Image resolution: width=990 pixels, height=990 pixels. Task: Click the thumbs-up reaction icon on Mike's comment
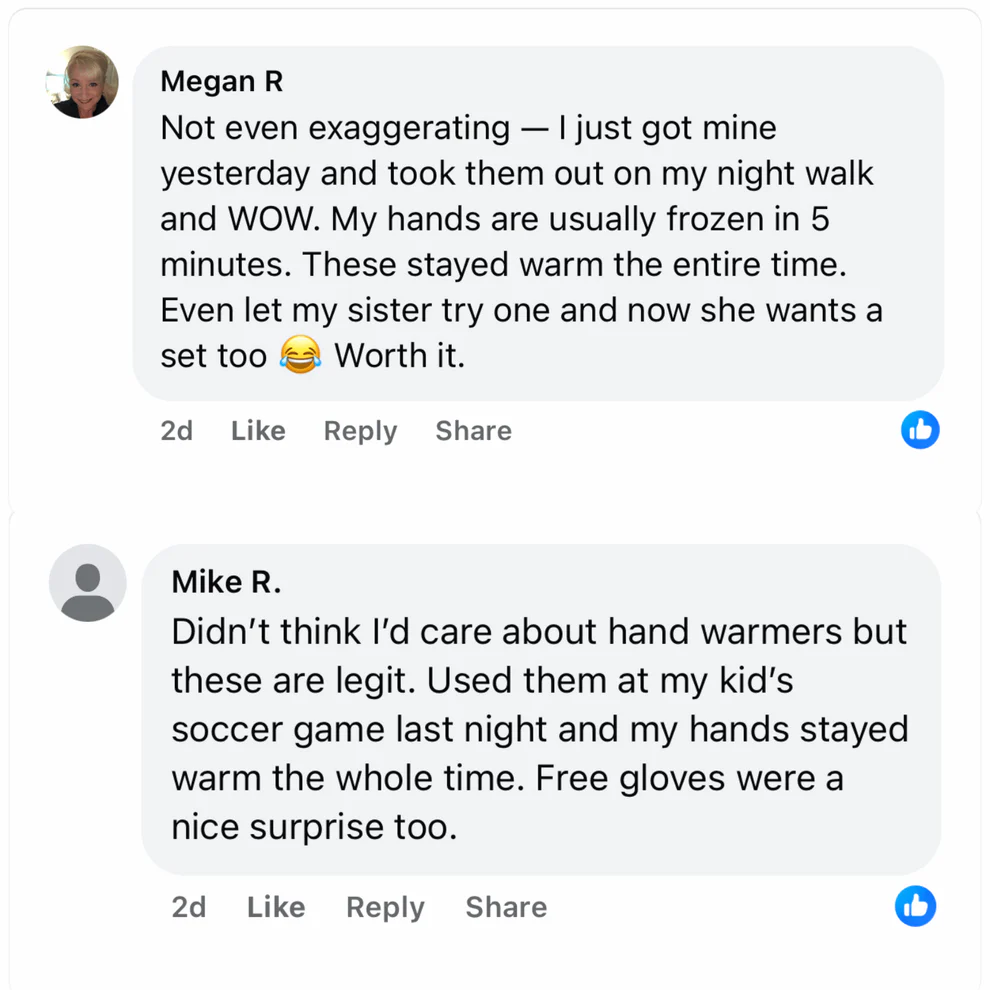tap(915, 906)
